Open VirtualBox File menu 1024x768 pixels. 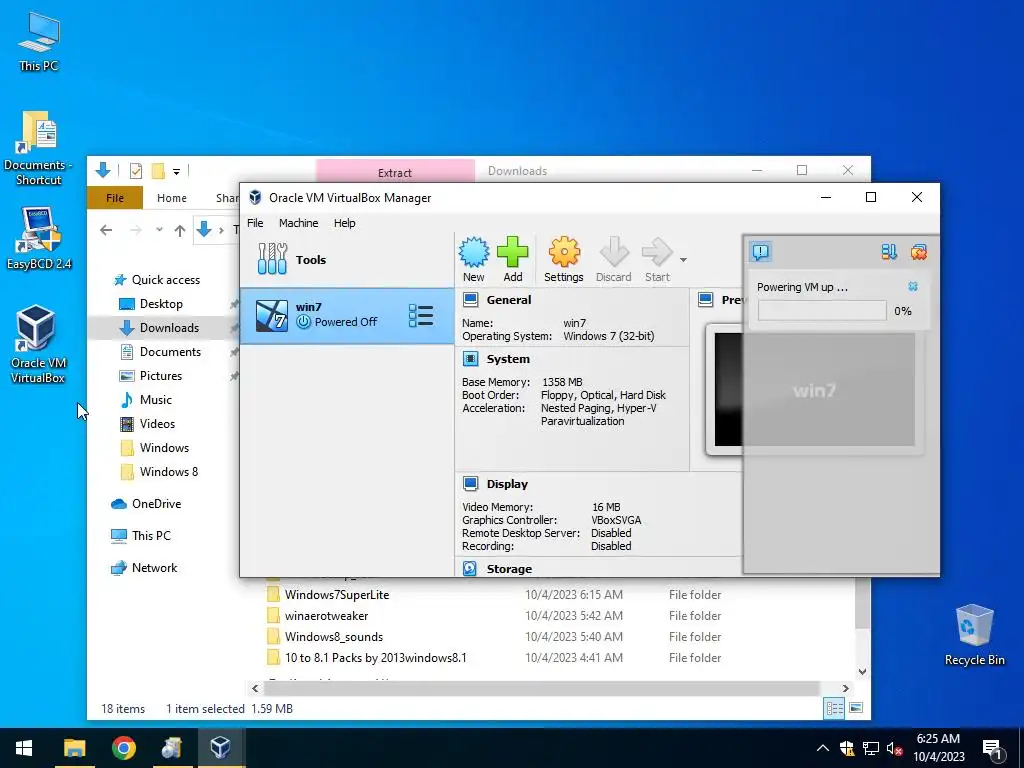point(255,223)
